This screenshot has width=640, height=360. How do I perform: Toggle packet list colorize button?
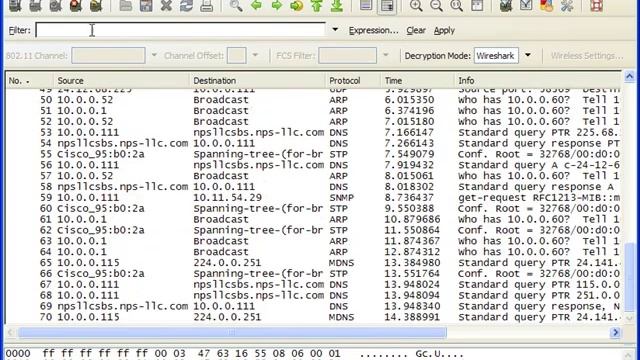pyautogui.click(x=366, y=5)
